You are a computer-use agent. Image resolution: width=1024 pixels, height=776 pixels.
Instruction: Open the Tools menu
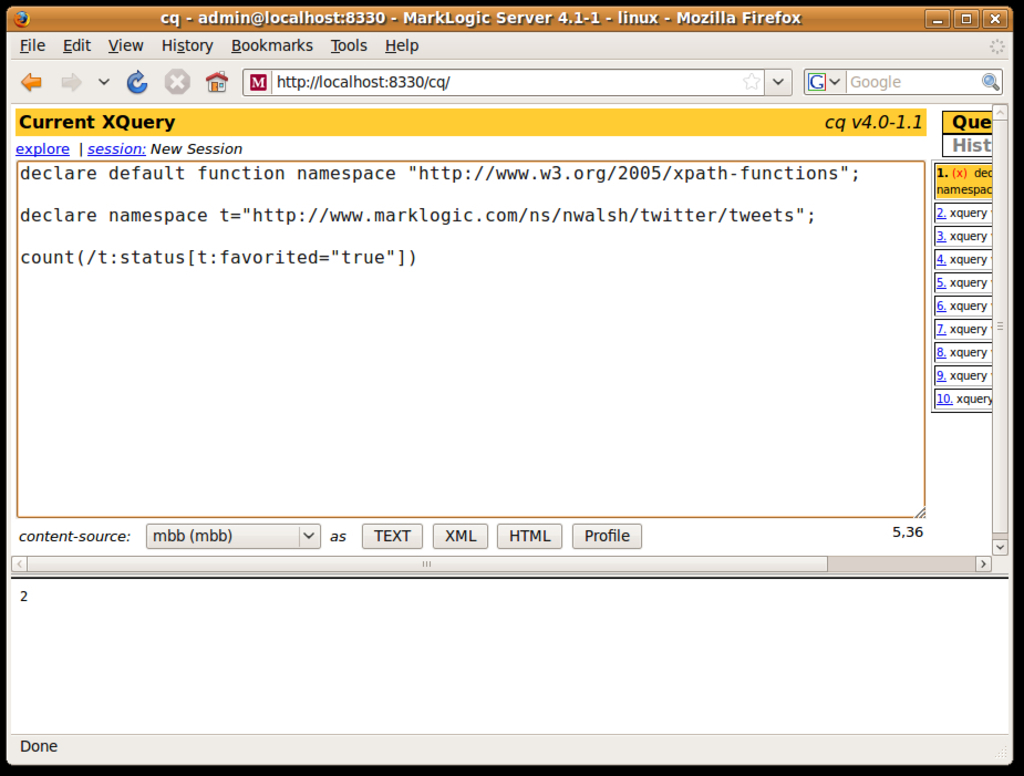click(349, 46)
